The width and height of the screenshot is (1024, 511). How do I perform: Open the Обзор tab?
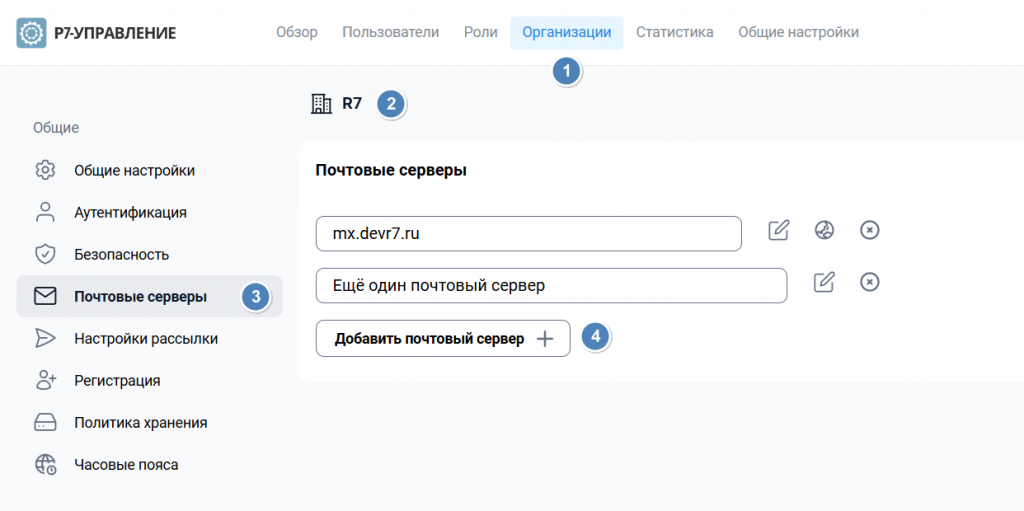click(296, 32)
